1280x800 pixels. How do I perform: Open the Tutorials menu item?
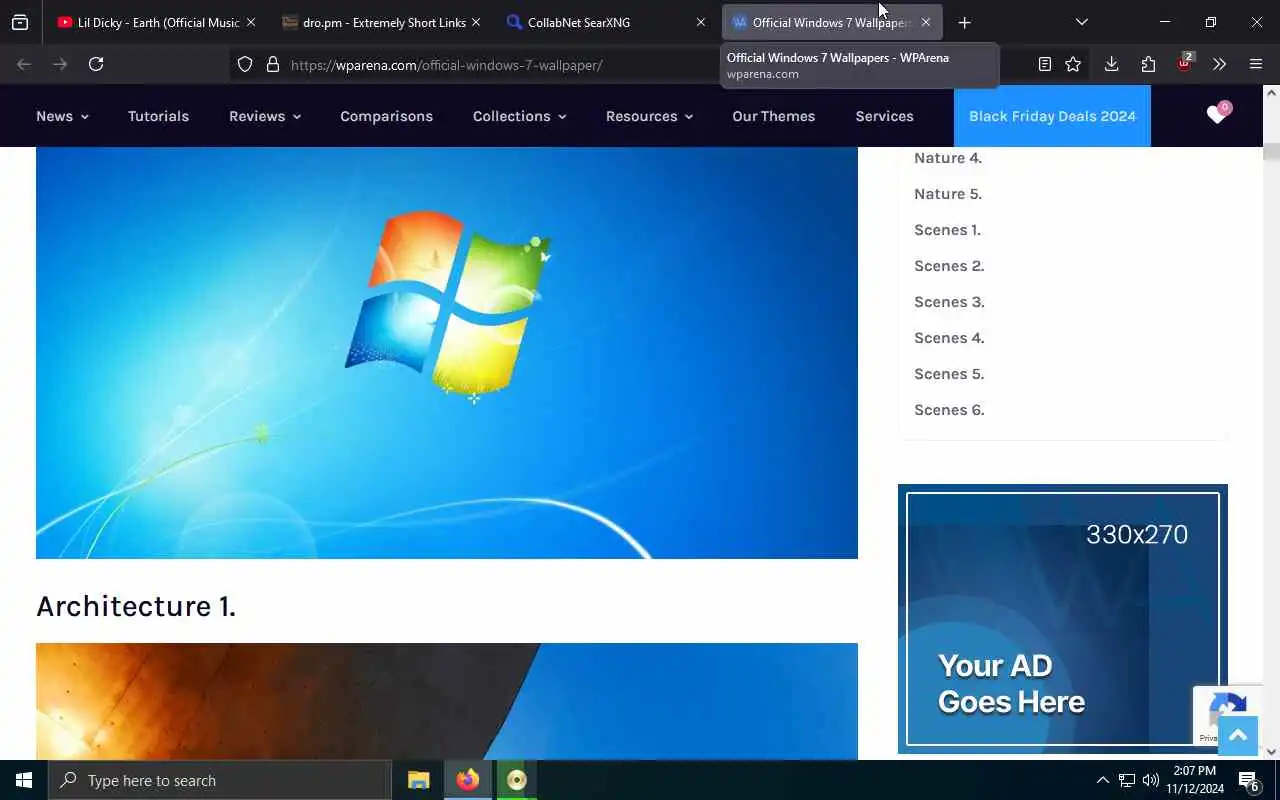point(158,116)
